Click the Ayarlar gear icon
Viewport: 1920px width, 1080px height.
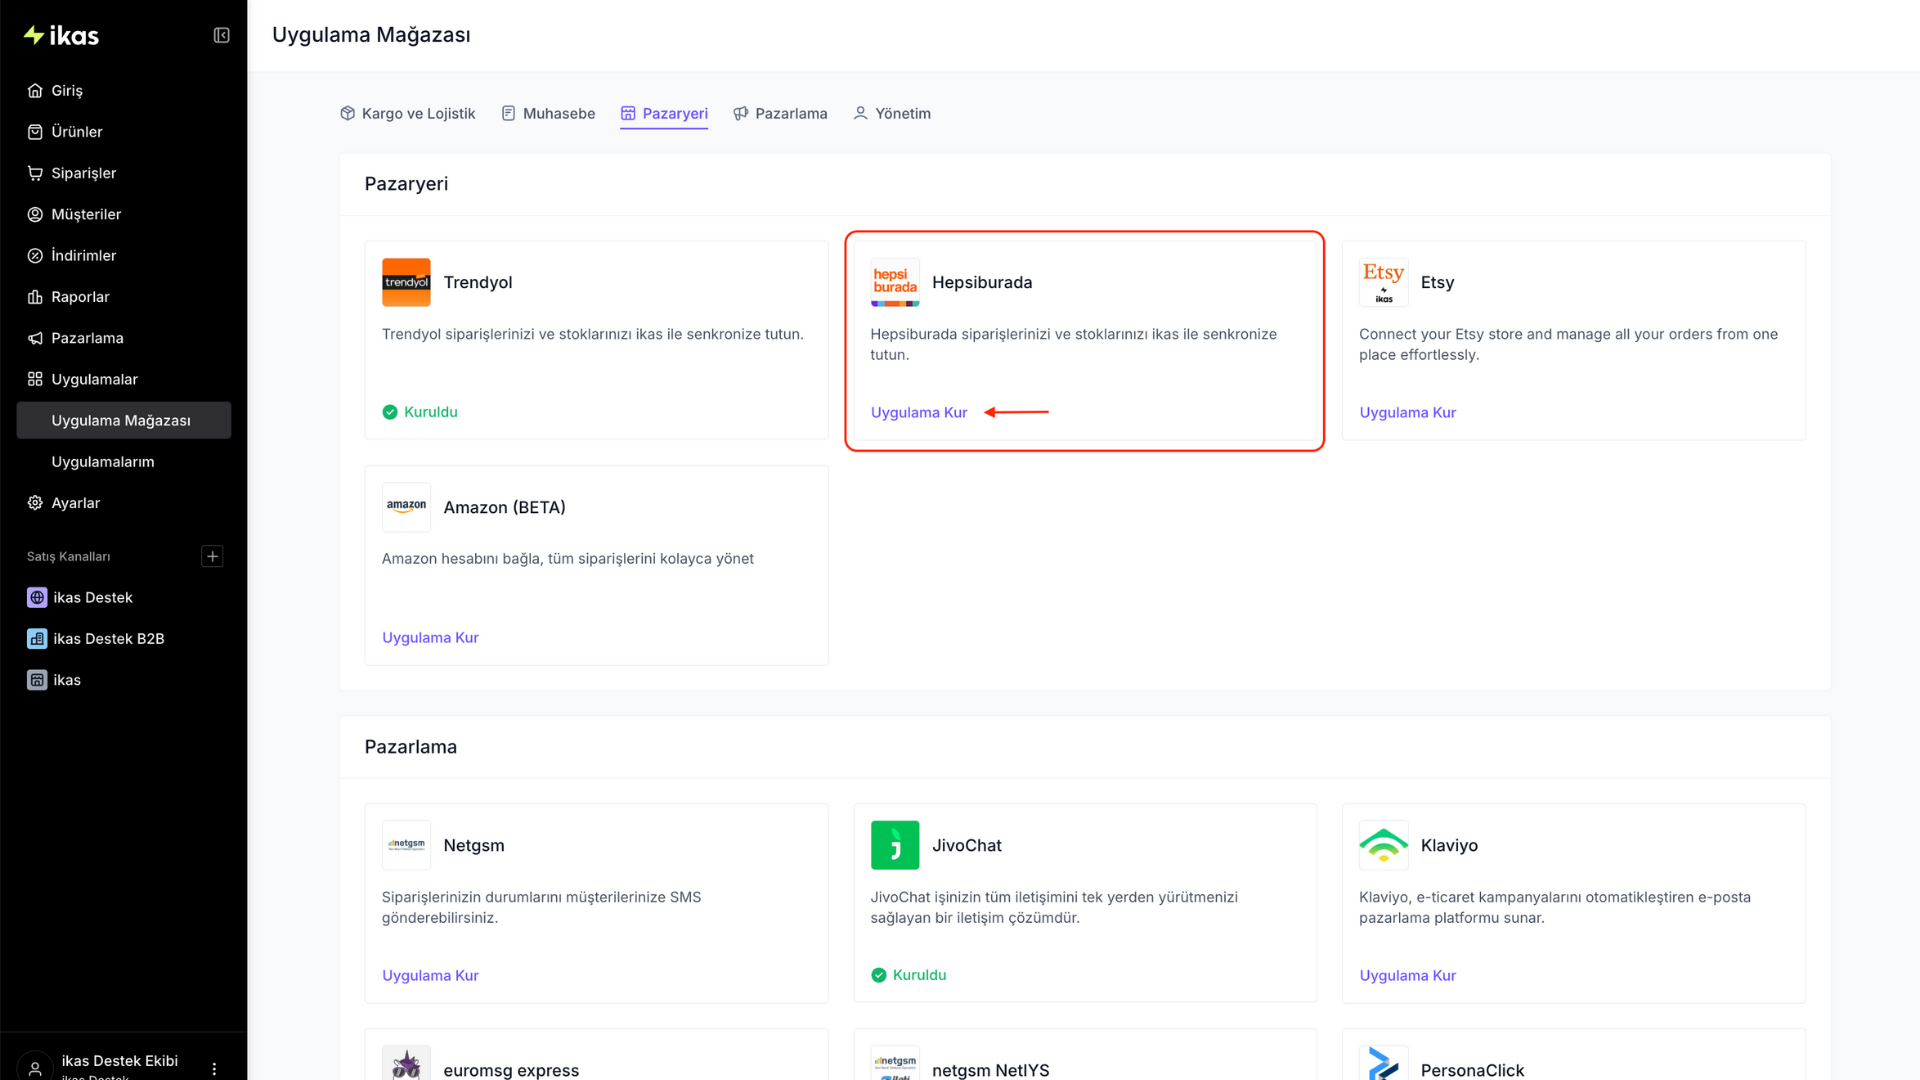[35, 503]
